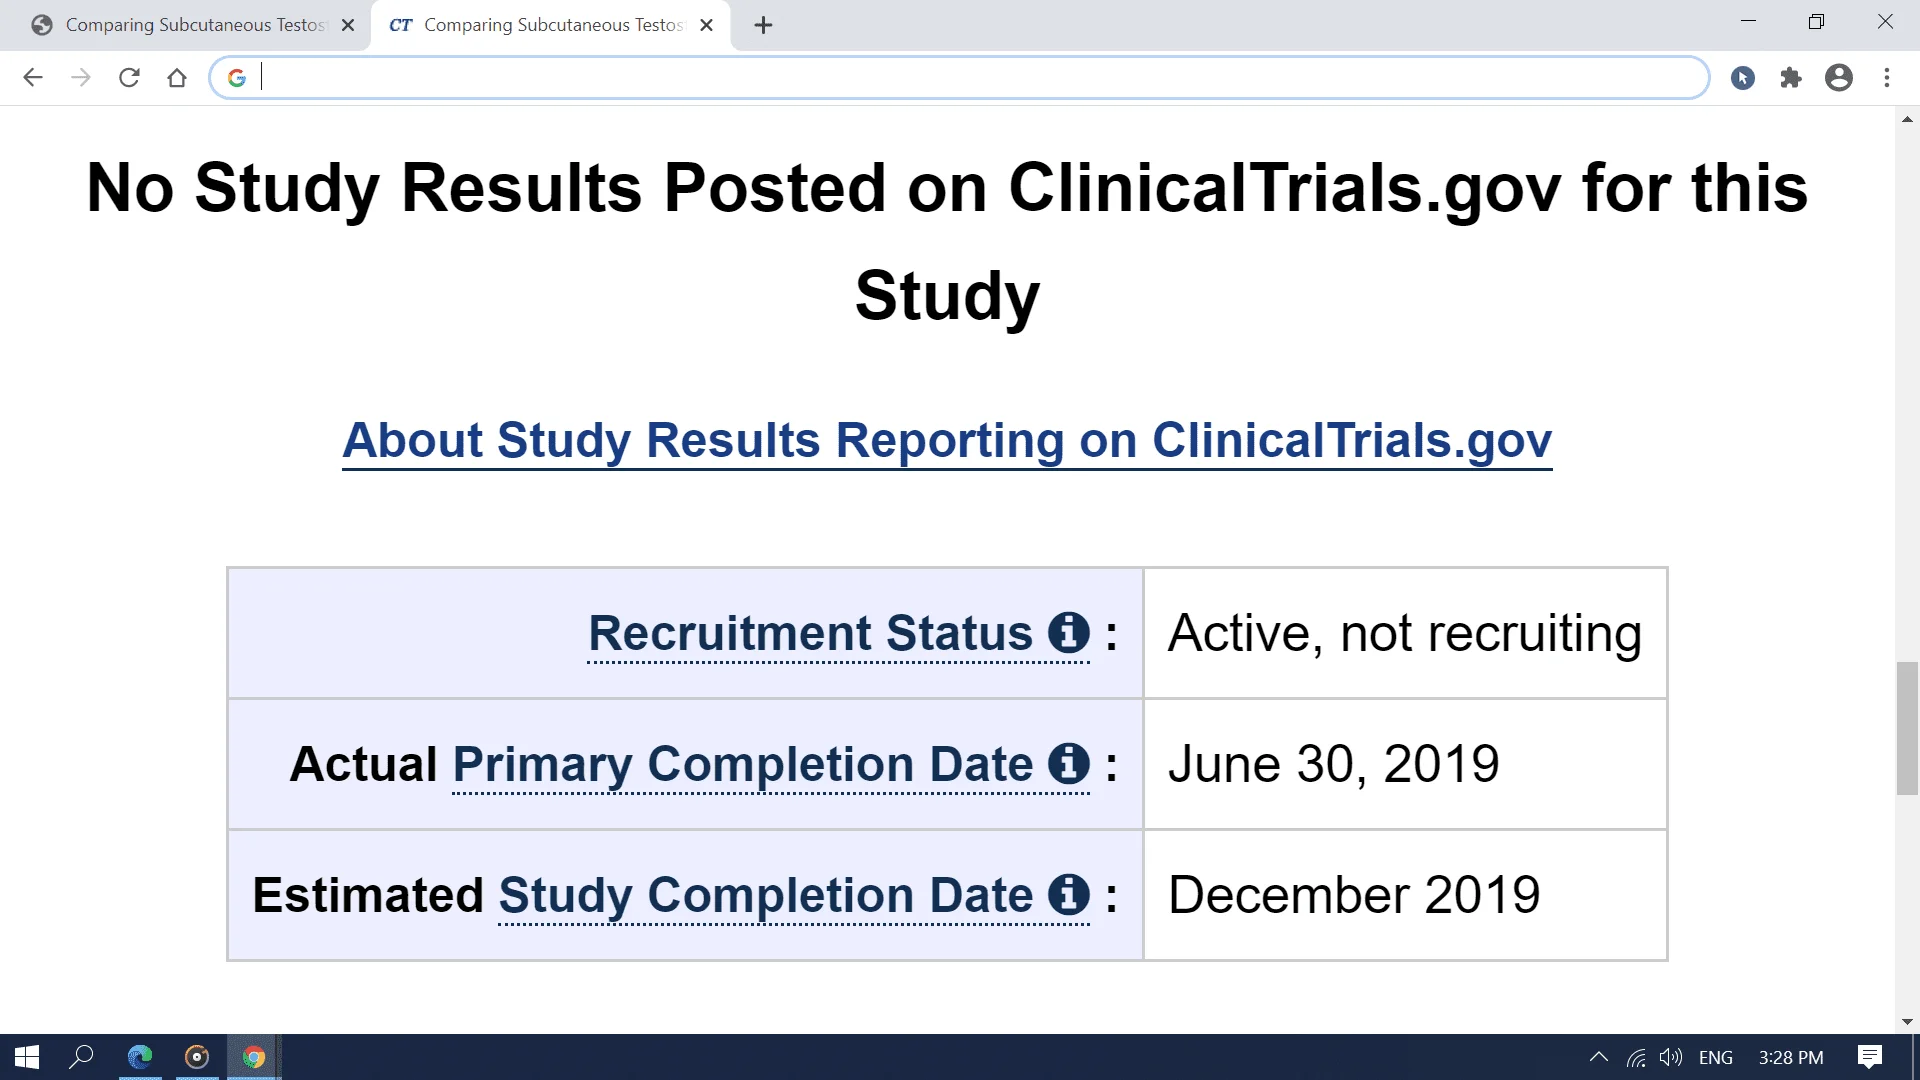Click the info icon beside Recruitment Status

coord(1068,633)
